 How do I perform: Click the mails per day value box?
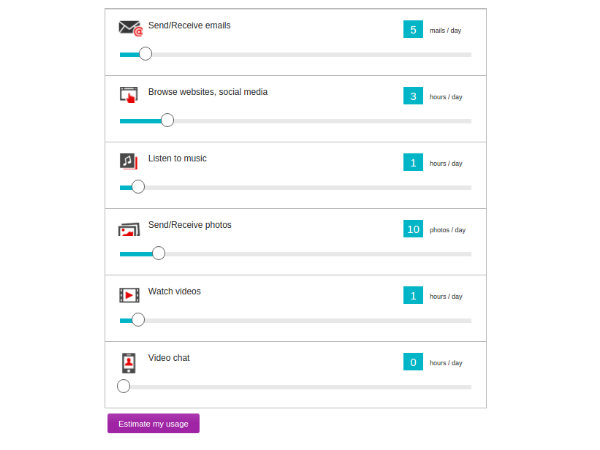click(x=413, y=30)
